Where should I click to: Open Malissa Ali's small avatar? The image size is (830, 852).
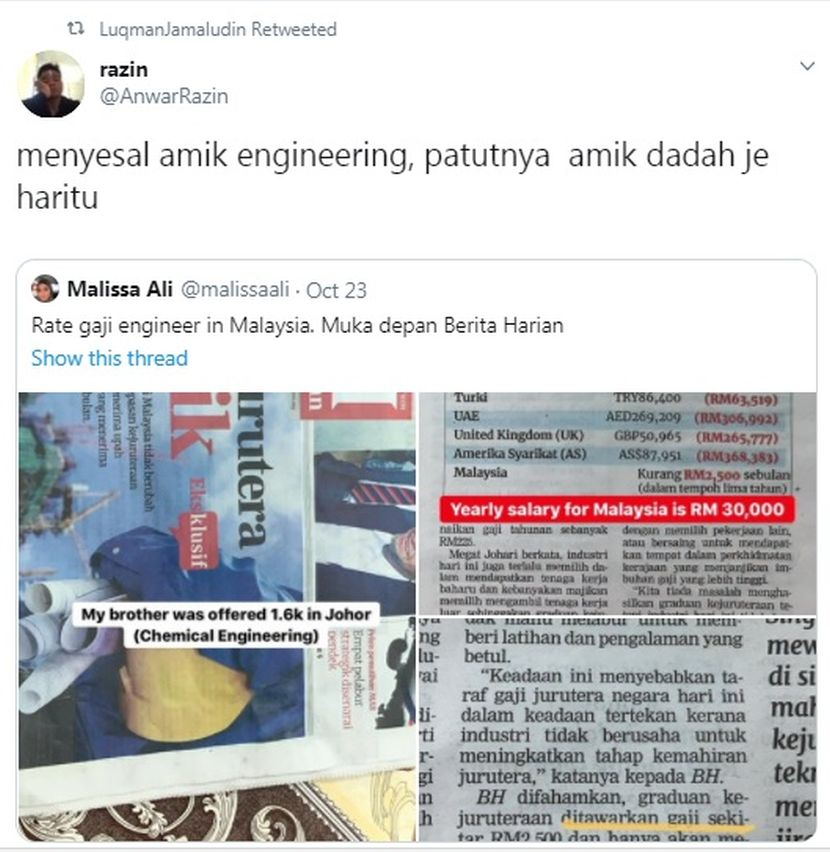coord(45,289)
